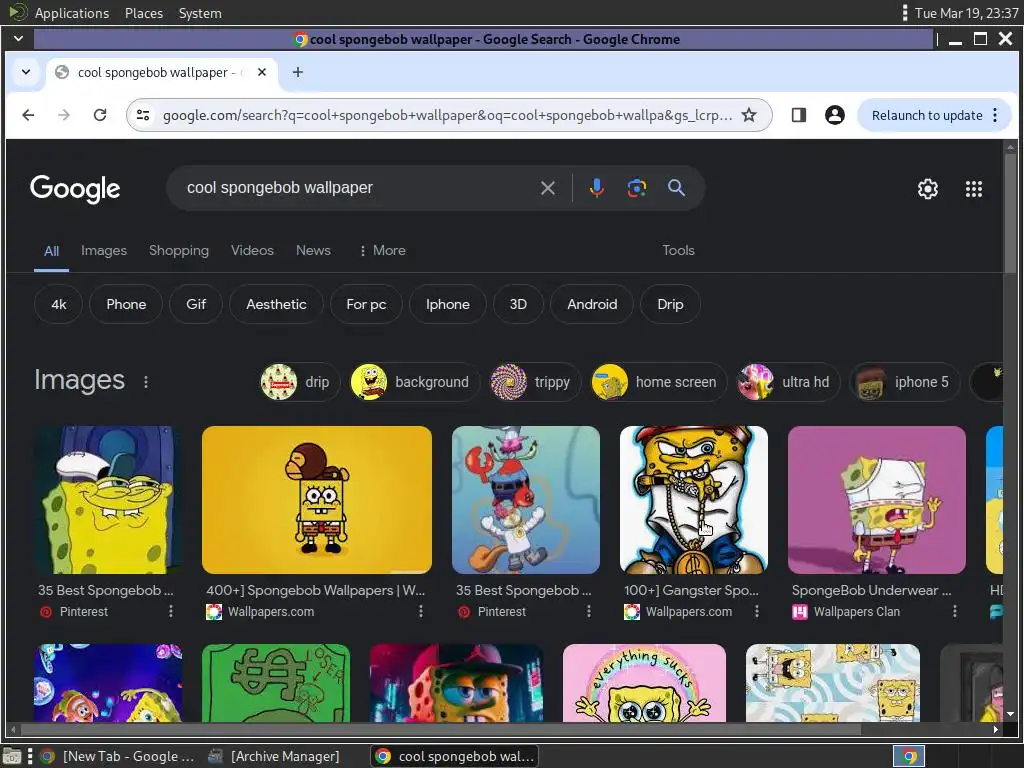This screenshot has height=768, width=1024.
Task: Click the address bar URL
Action: [x=447, y=115]
